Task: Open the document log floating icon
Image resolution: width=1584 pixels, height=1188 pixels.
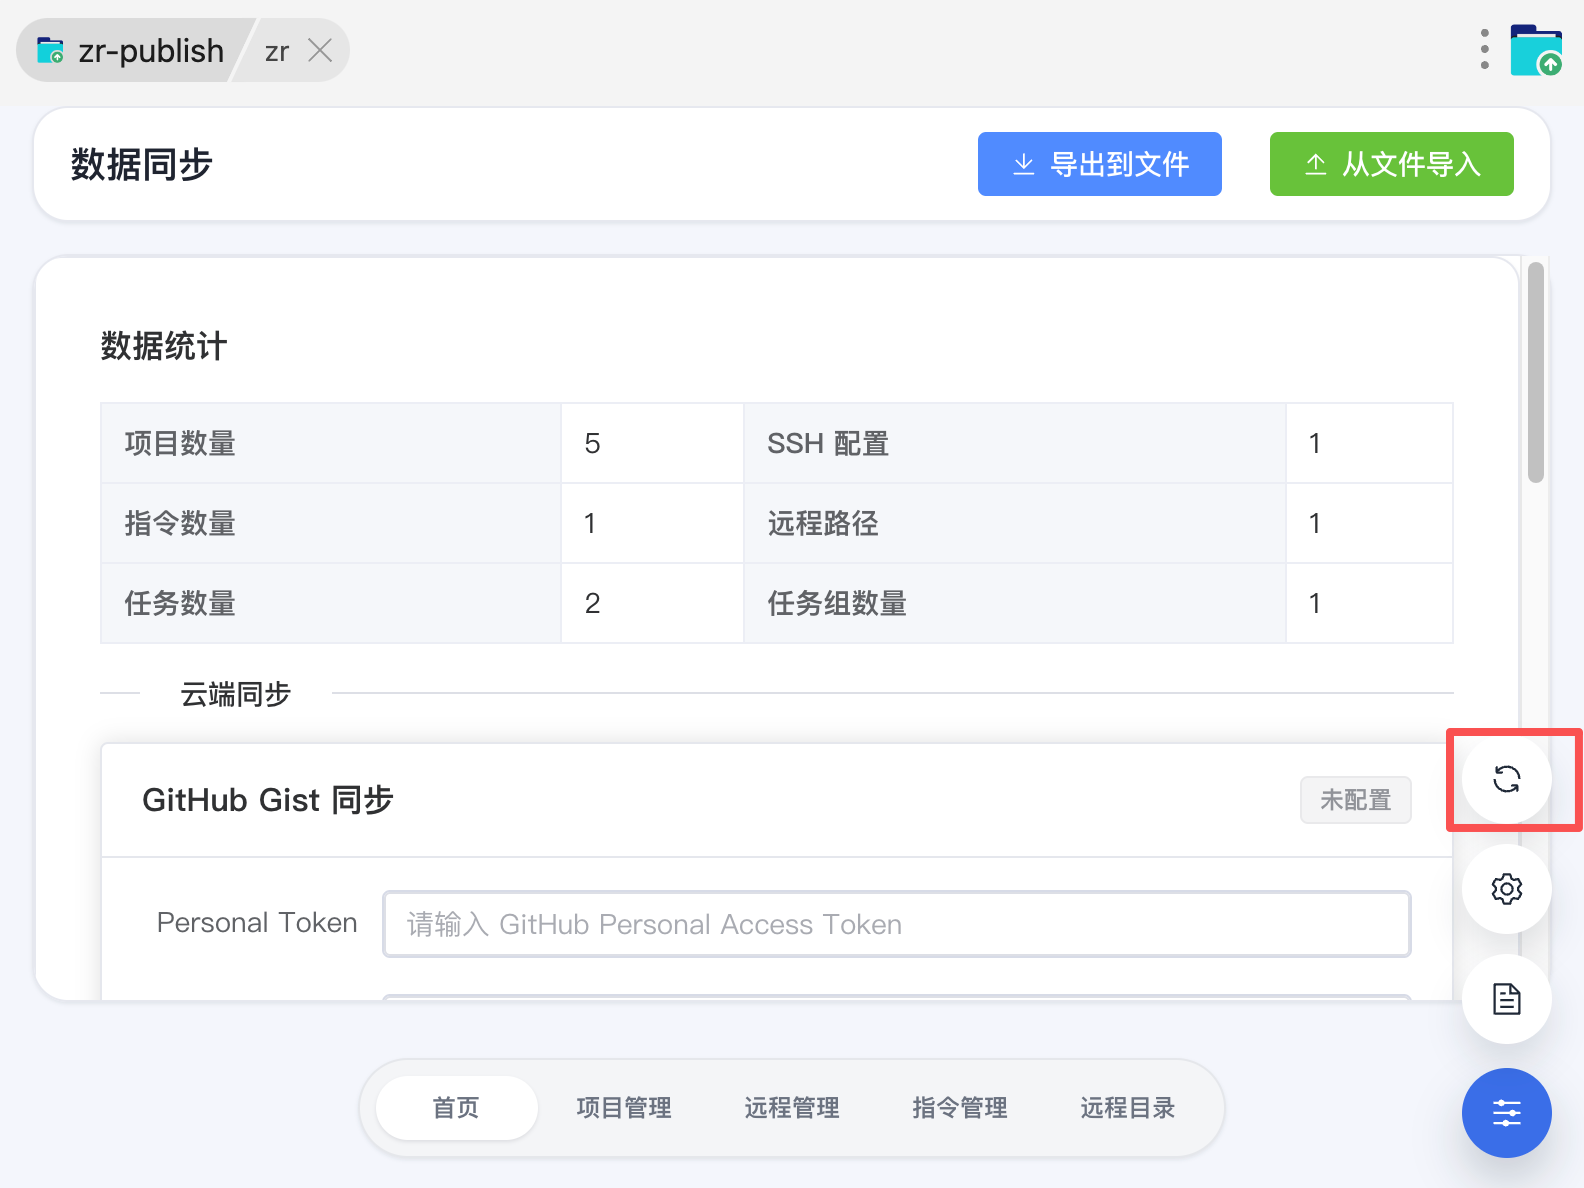Action: 1506,999
